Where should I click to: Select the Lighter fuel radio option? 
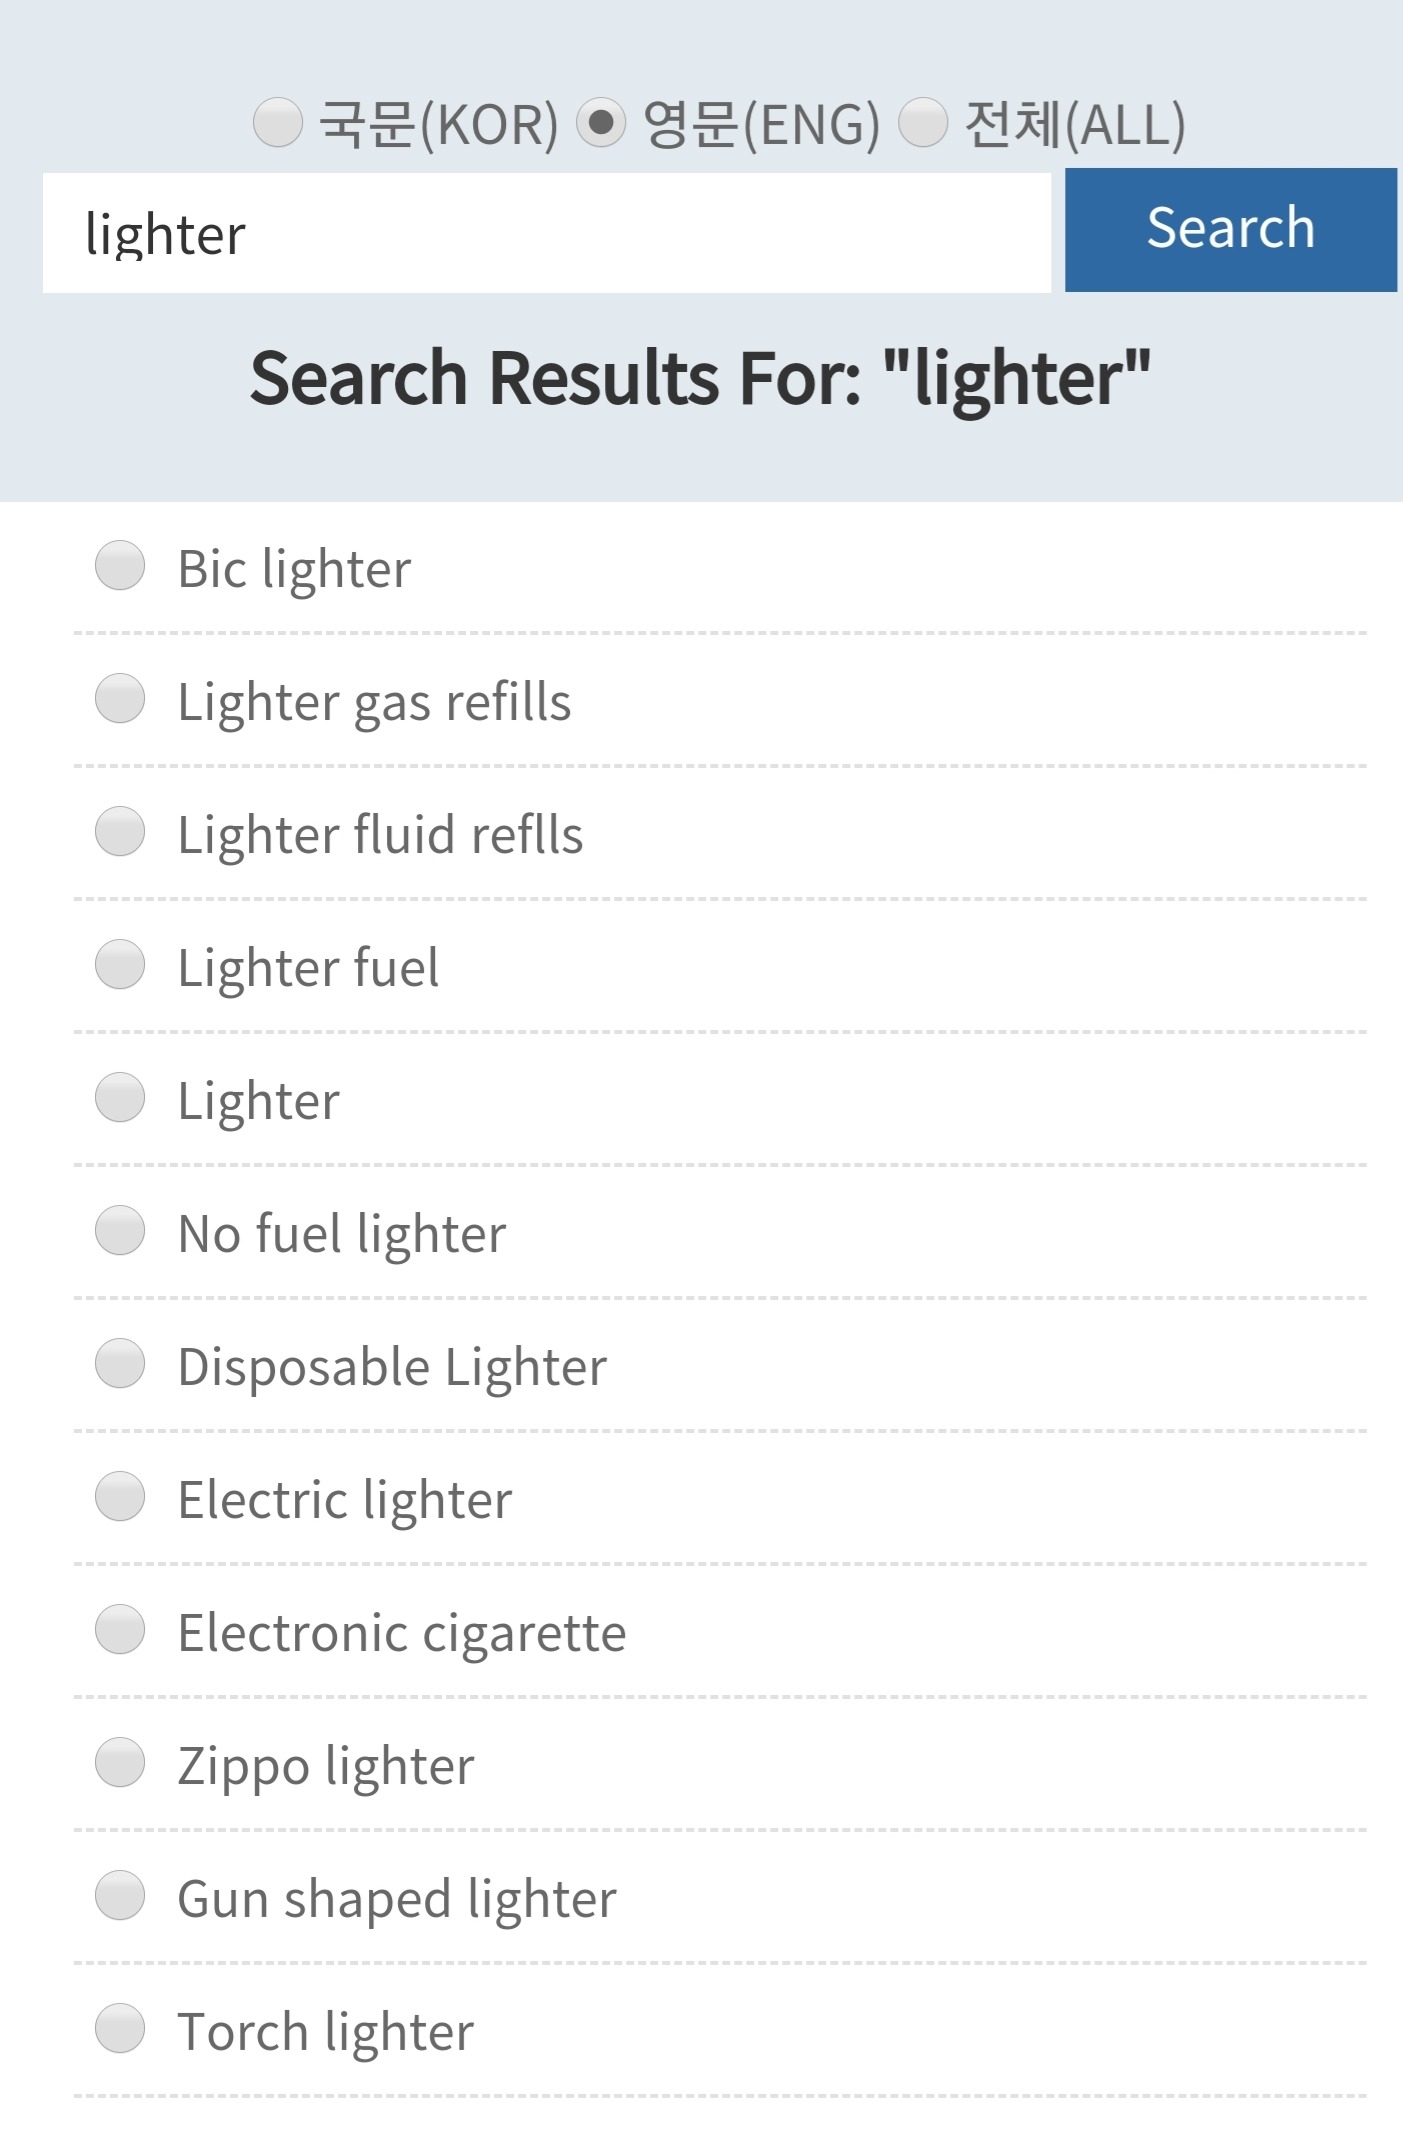pos(120,965)
